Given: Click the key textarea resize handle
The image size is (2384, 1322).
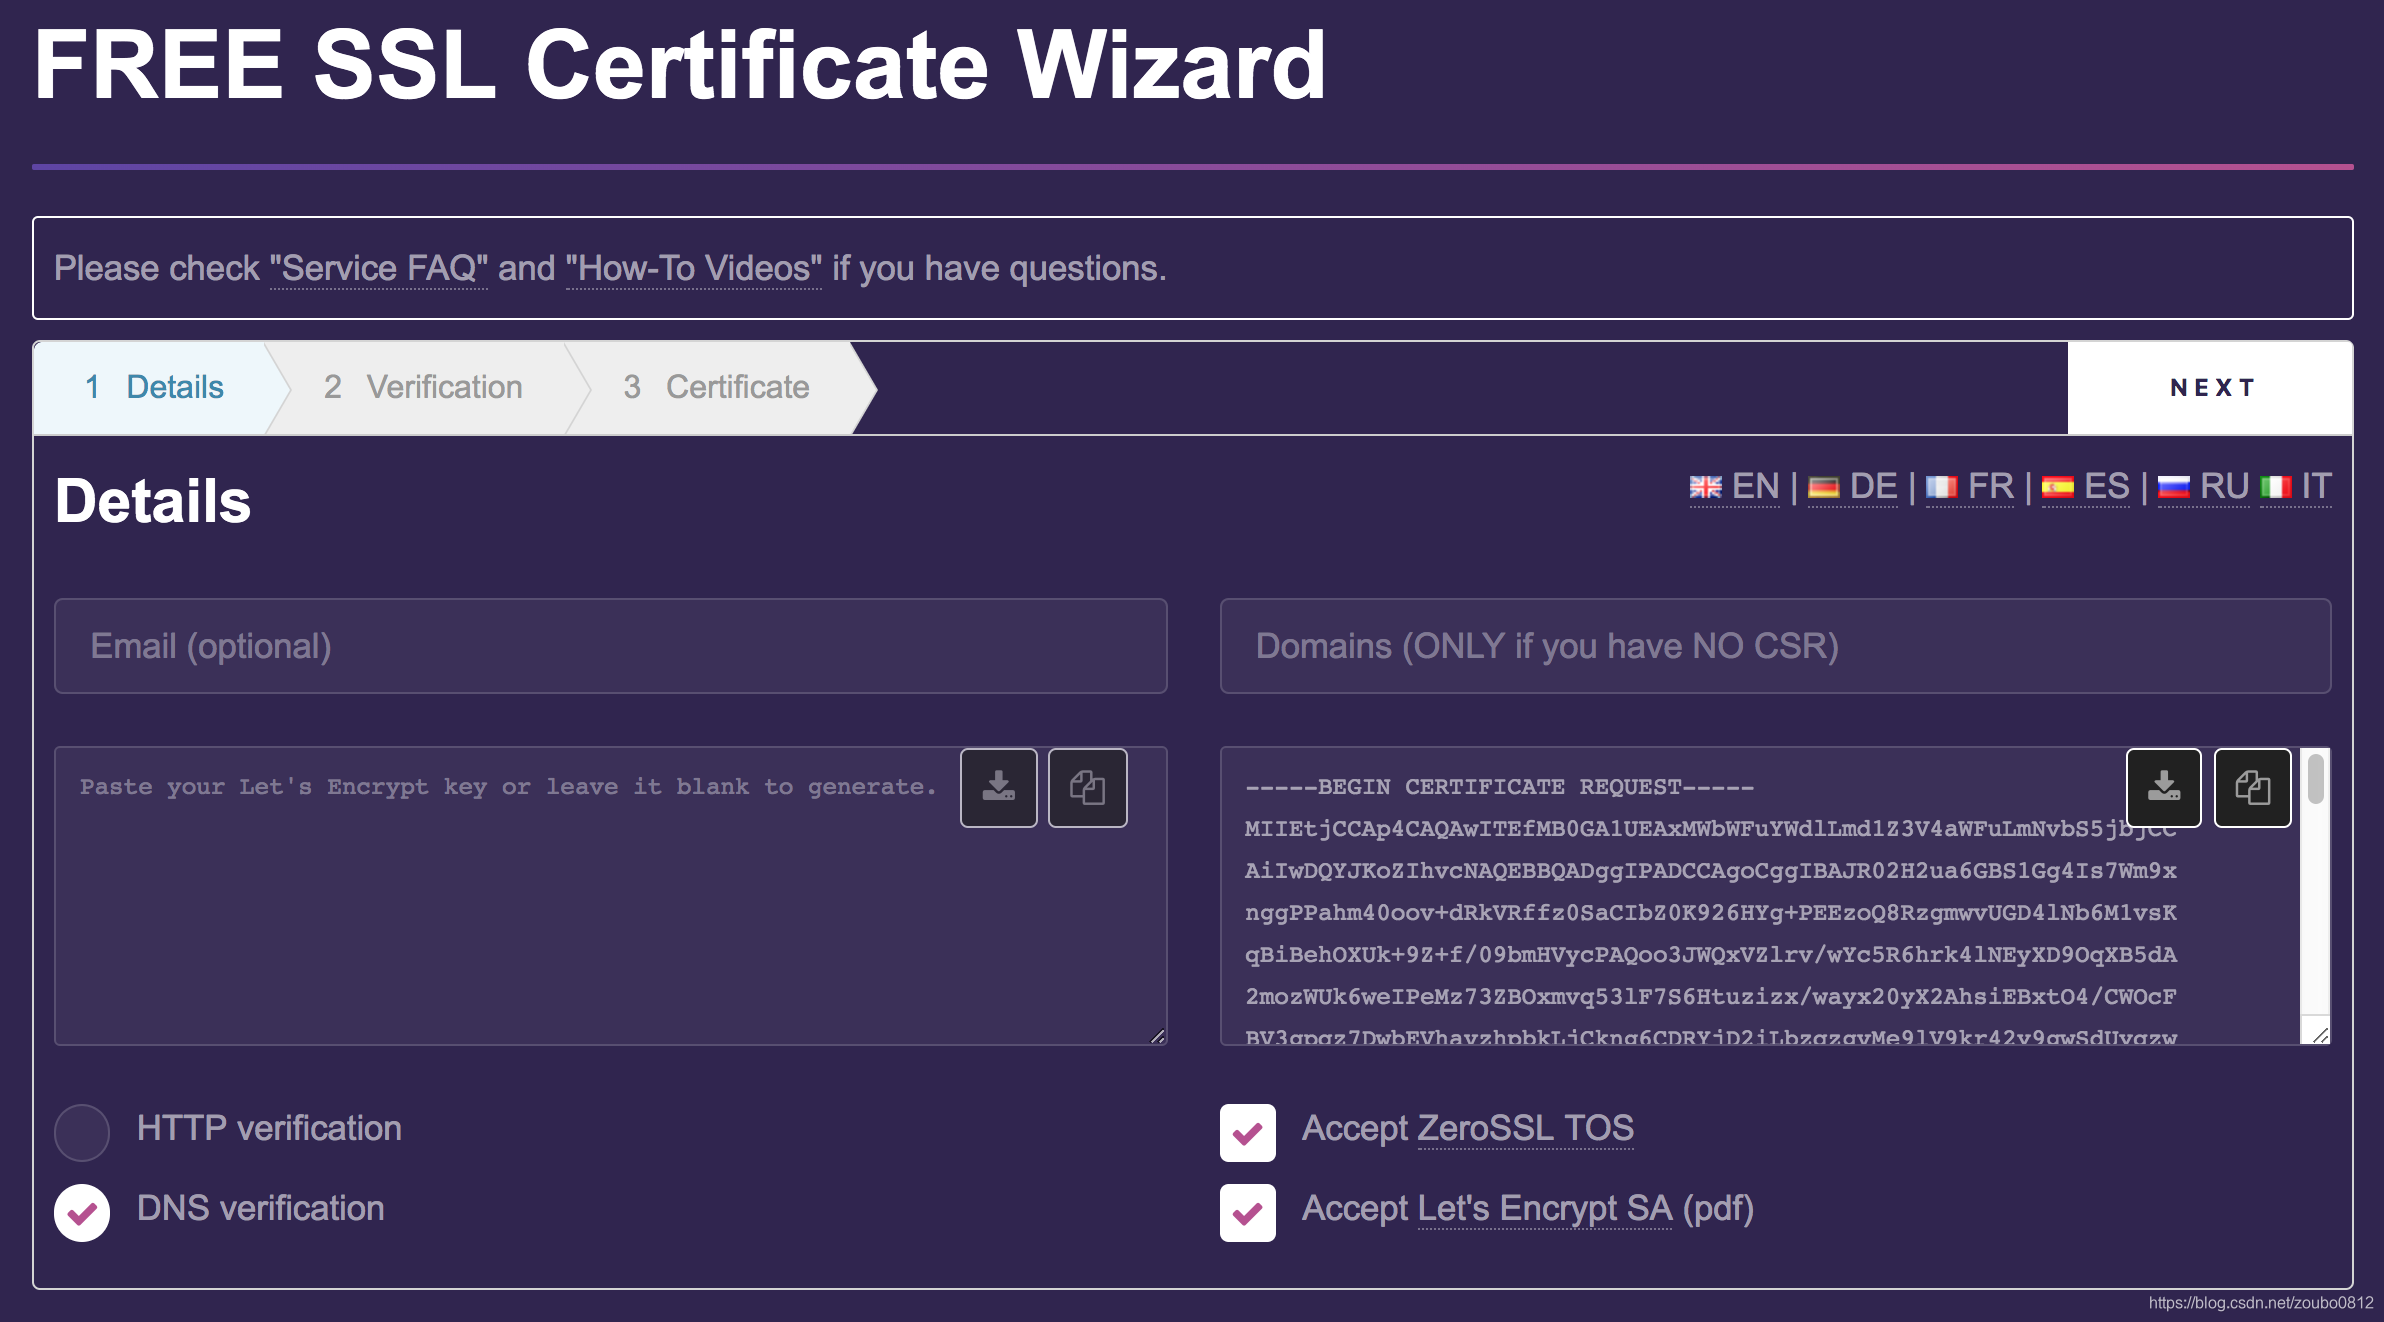Looking at the screenshot, I should pos(1157,1036).
